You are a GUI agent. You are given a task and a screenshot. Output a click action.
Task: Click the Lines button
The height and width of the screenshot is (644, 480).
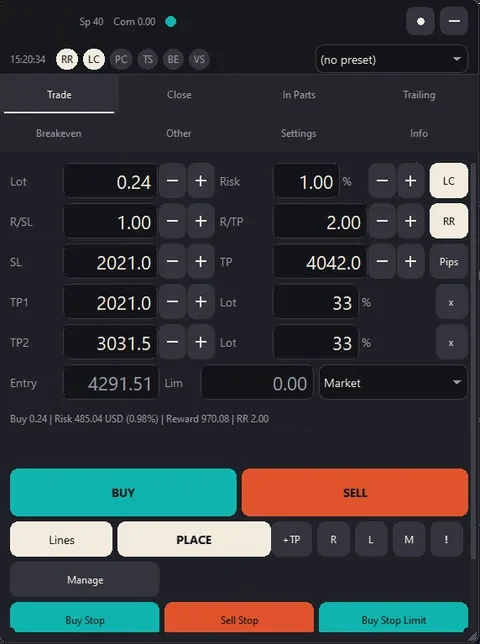click(x=61, y=539)
